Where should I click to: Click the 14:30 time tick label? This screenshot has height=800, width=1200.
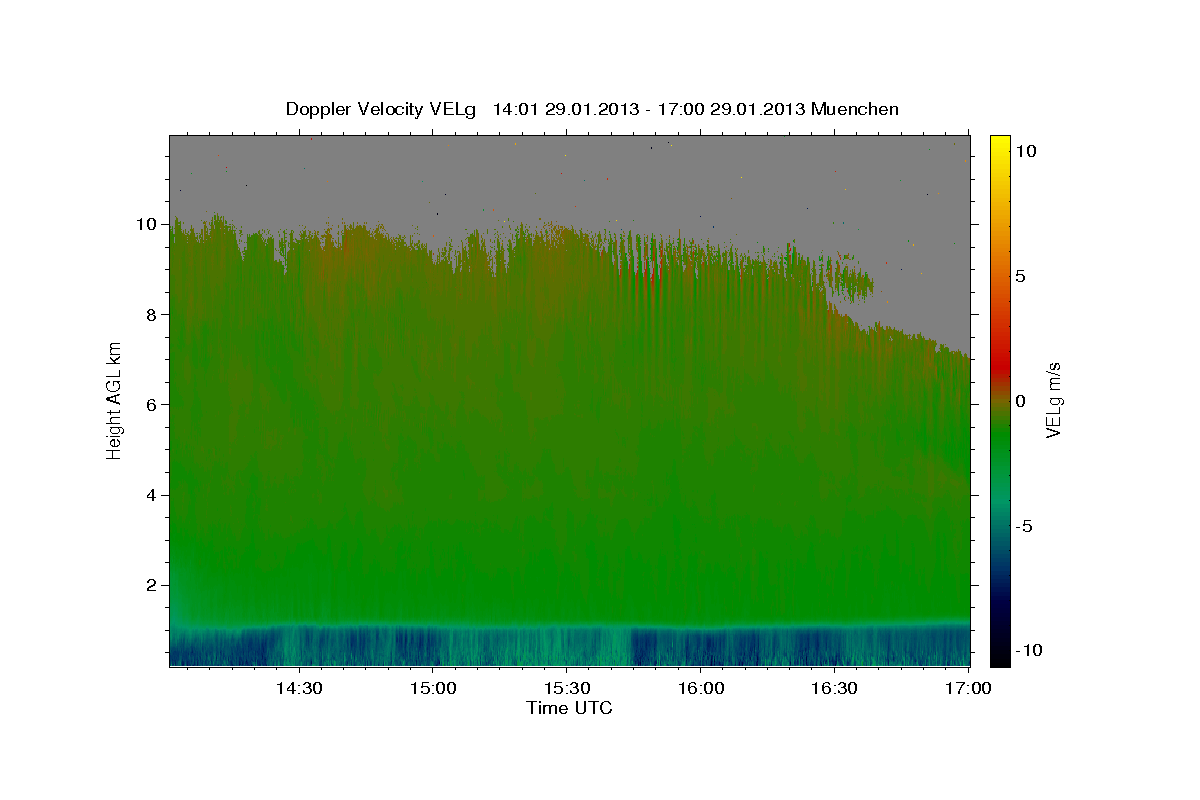(298, 688)
